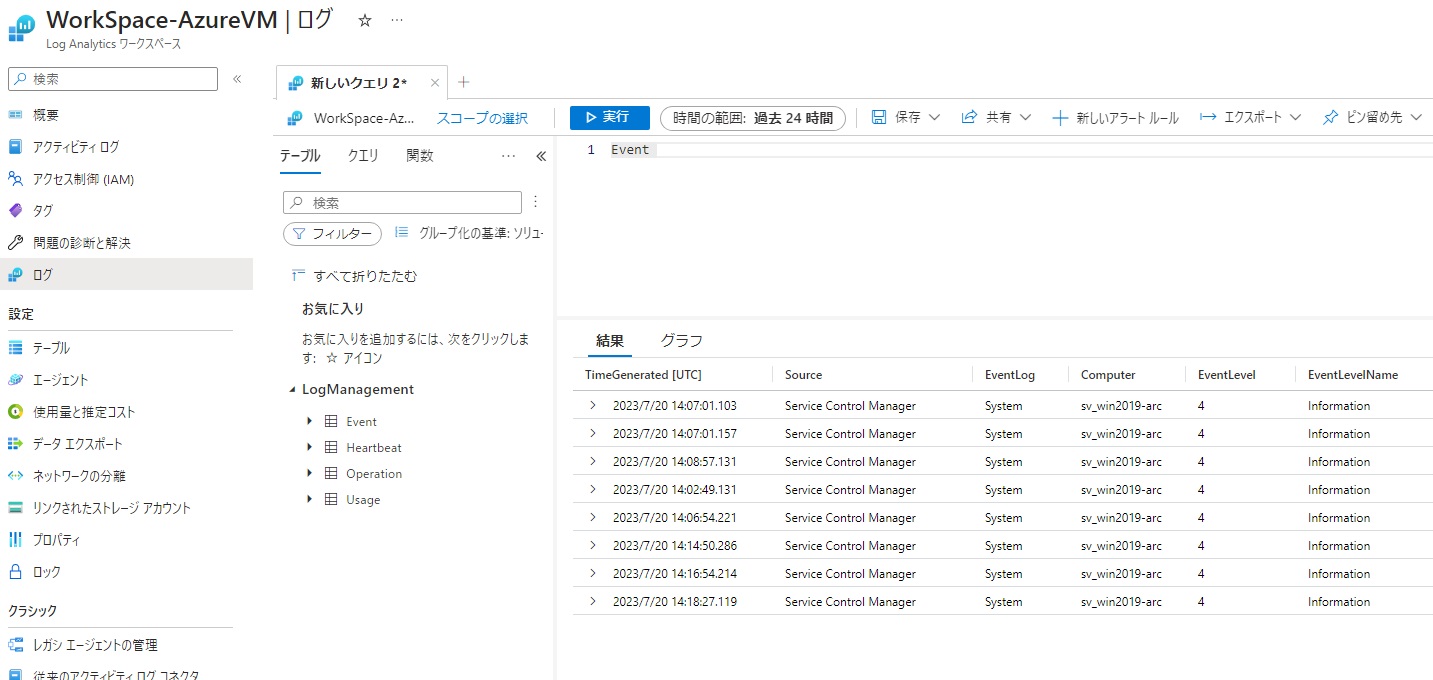This screenshot has height=680, width=1433.
Task: Expand the Event table node
Action: point(310,421)
